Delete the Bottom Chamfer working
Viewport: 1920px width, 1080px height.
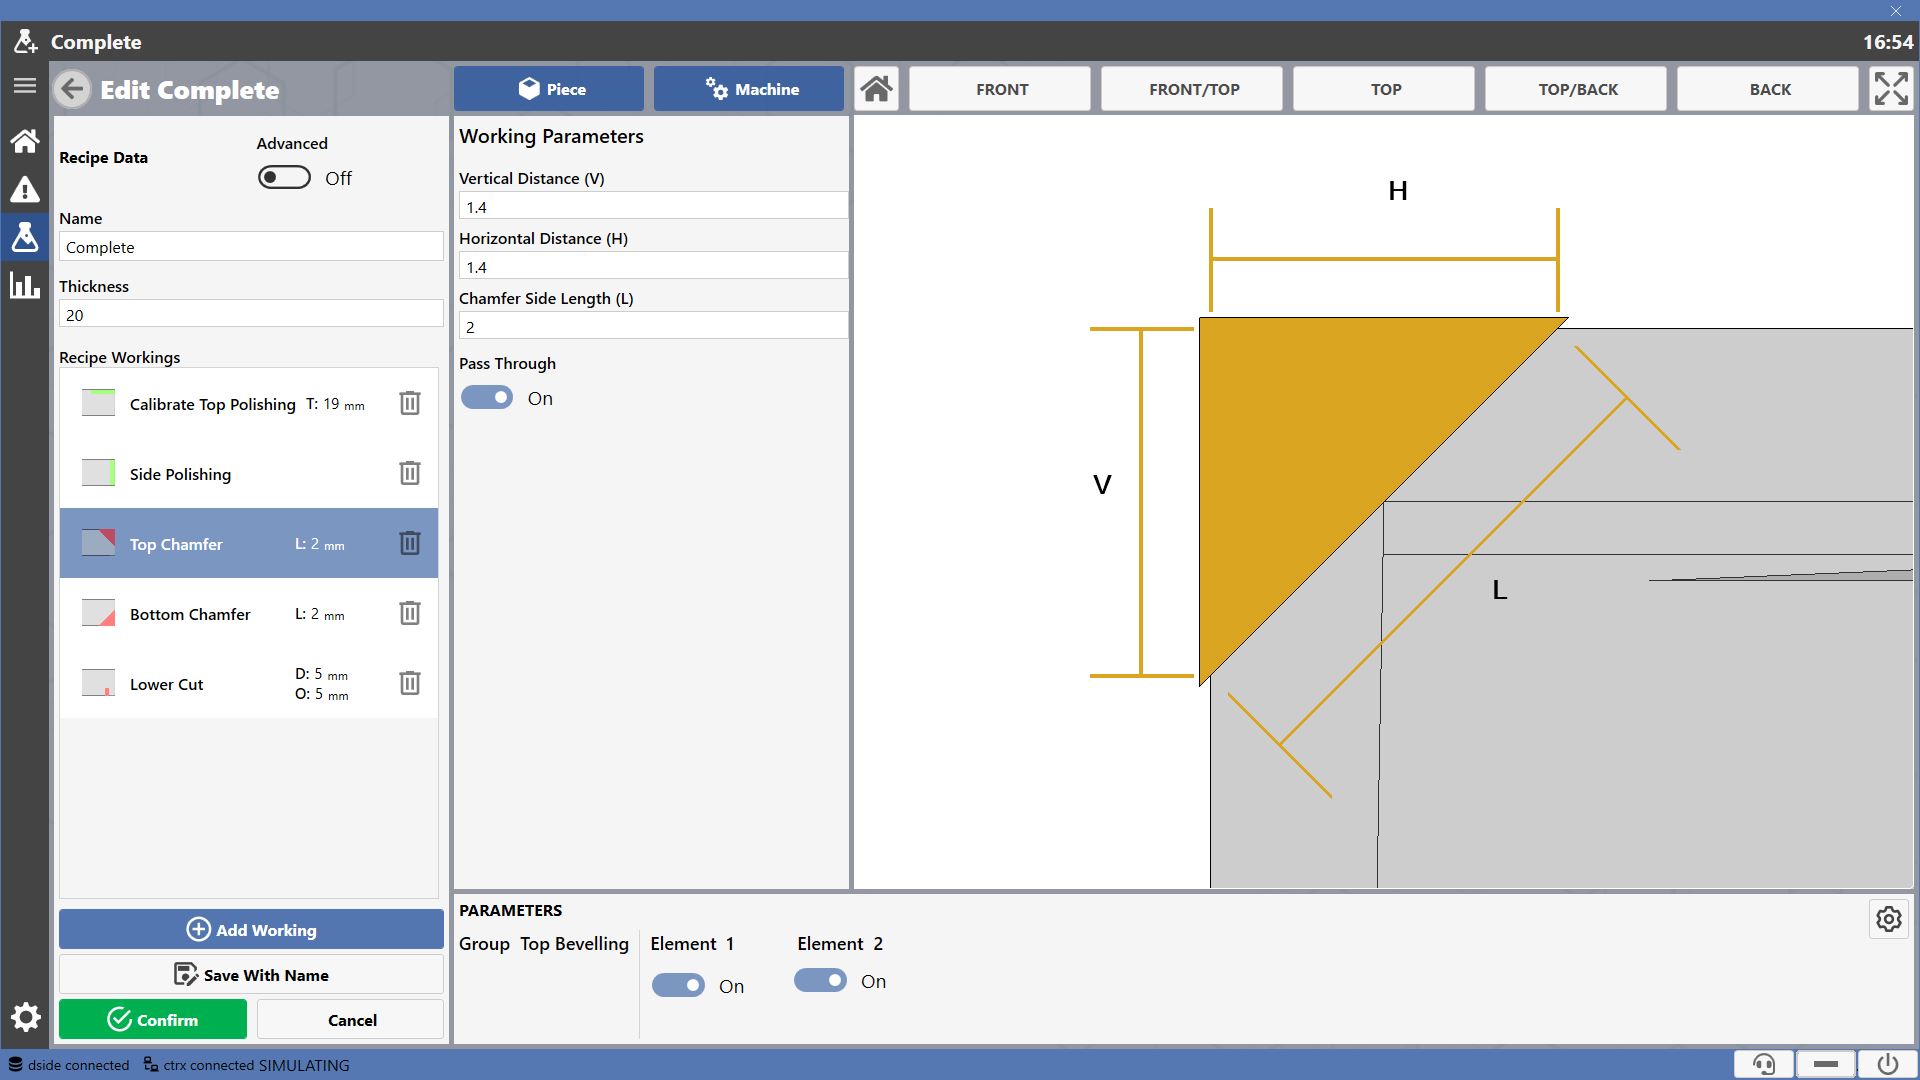click(410, 613)
